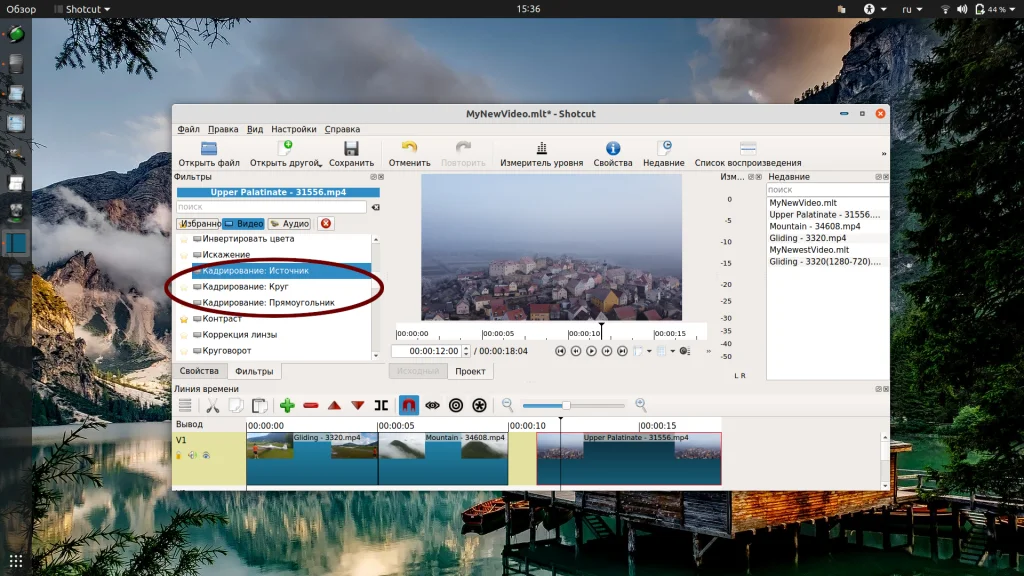This screenshot has width=1024, height=576.
Task: Switch to the Свойства tab
Action: pos(198,371)
